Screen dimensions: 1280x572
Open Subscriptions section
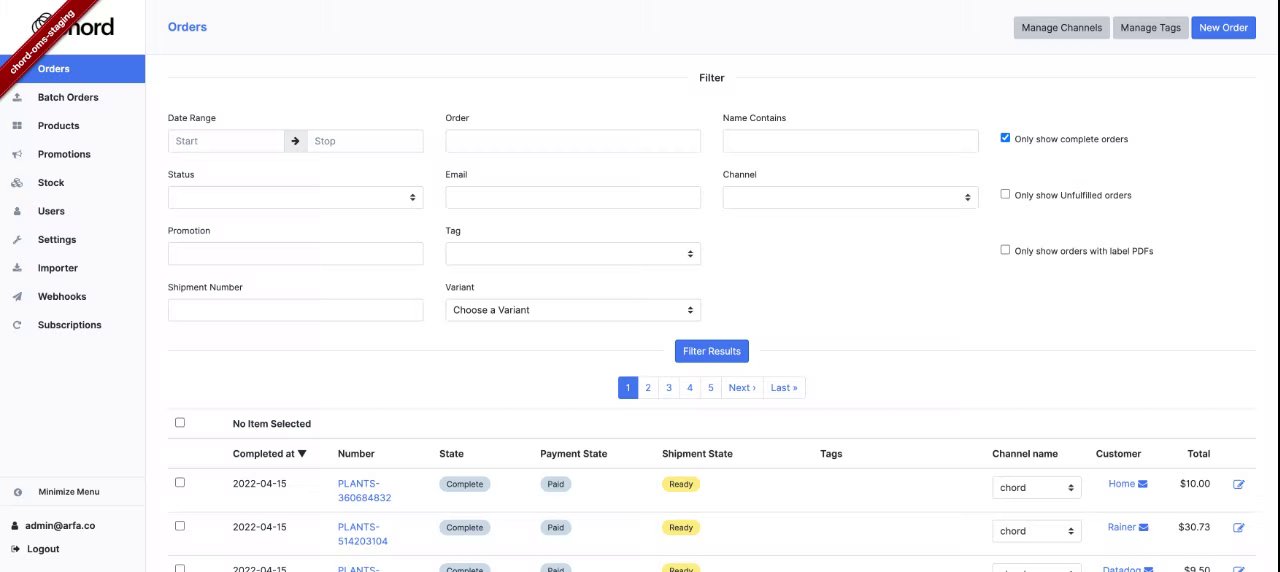click(x=69, y=325)
